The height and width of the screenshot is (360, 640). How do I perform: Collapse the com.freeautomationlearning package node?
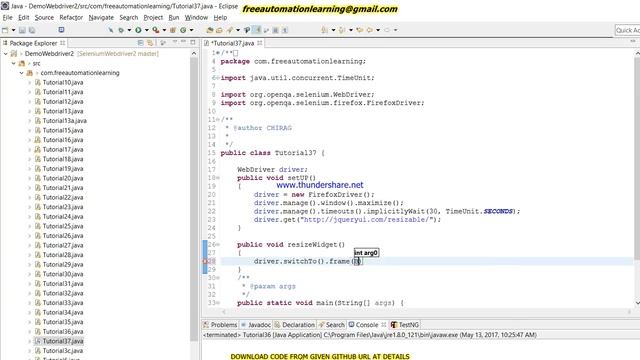(21, 73)
